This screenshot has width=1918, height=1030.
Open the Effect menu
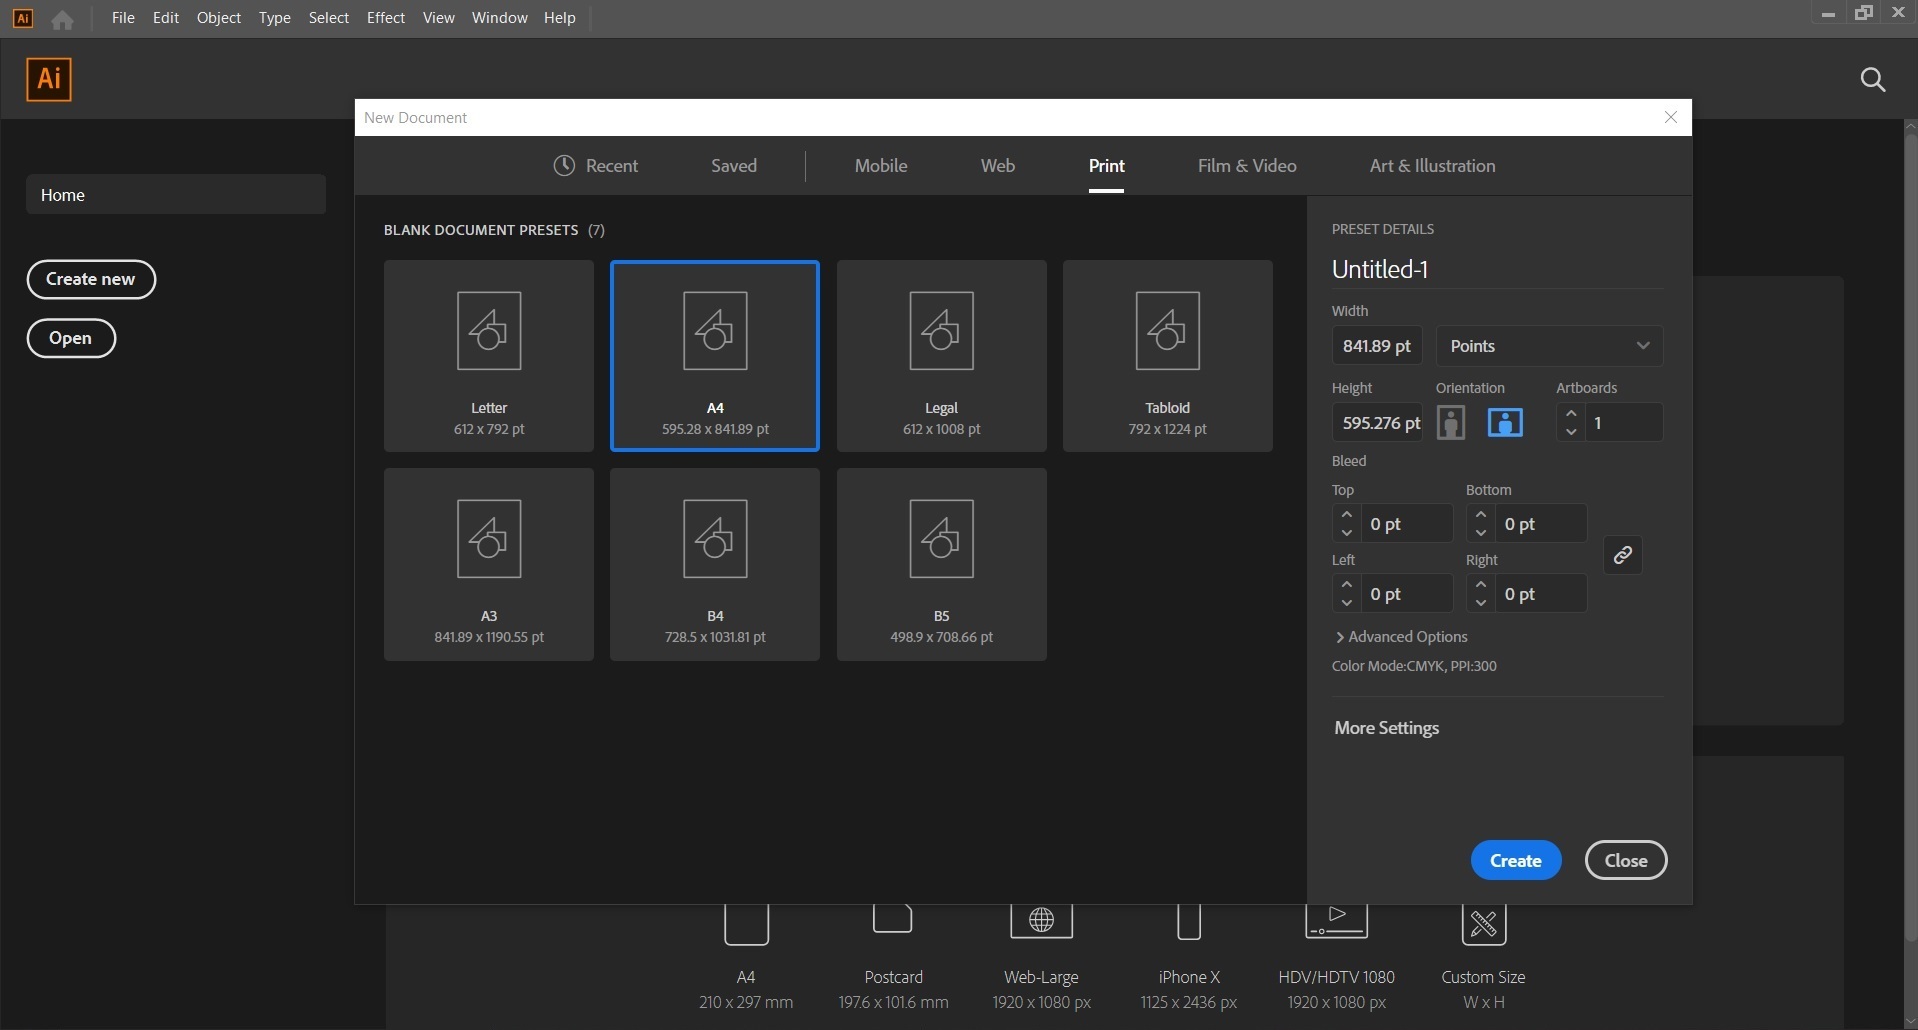point(386,18)
